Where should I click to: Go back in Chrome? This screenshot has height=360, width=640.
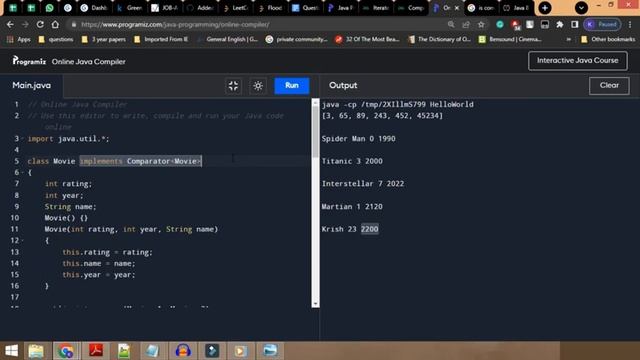(10, 24)
